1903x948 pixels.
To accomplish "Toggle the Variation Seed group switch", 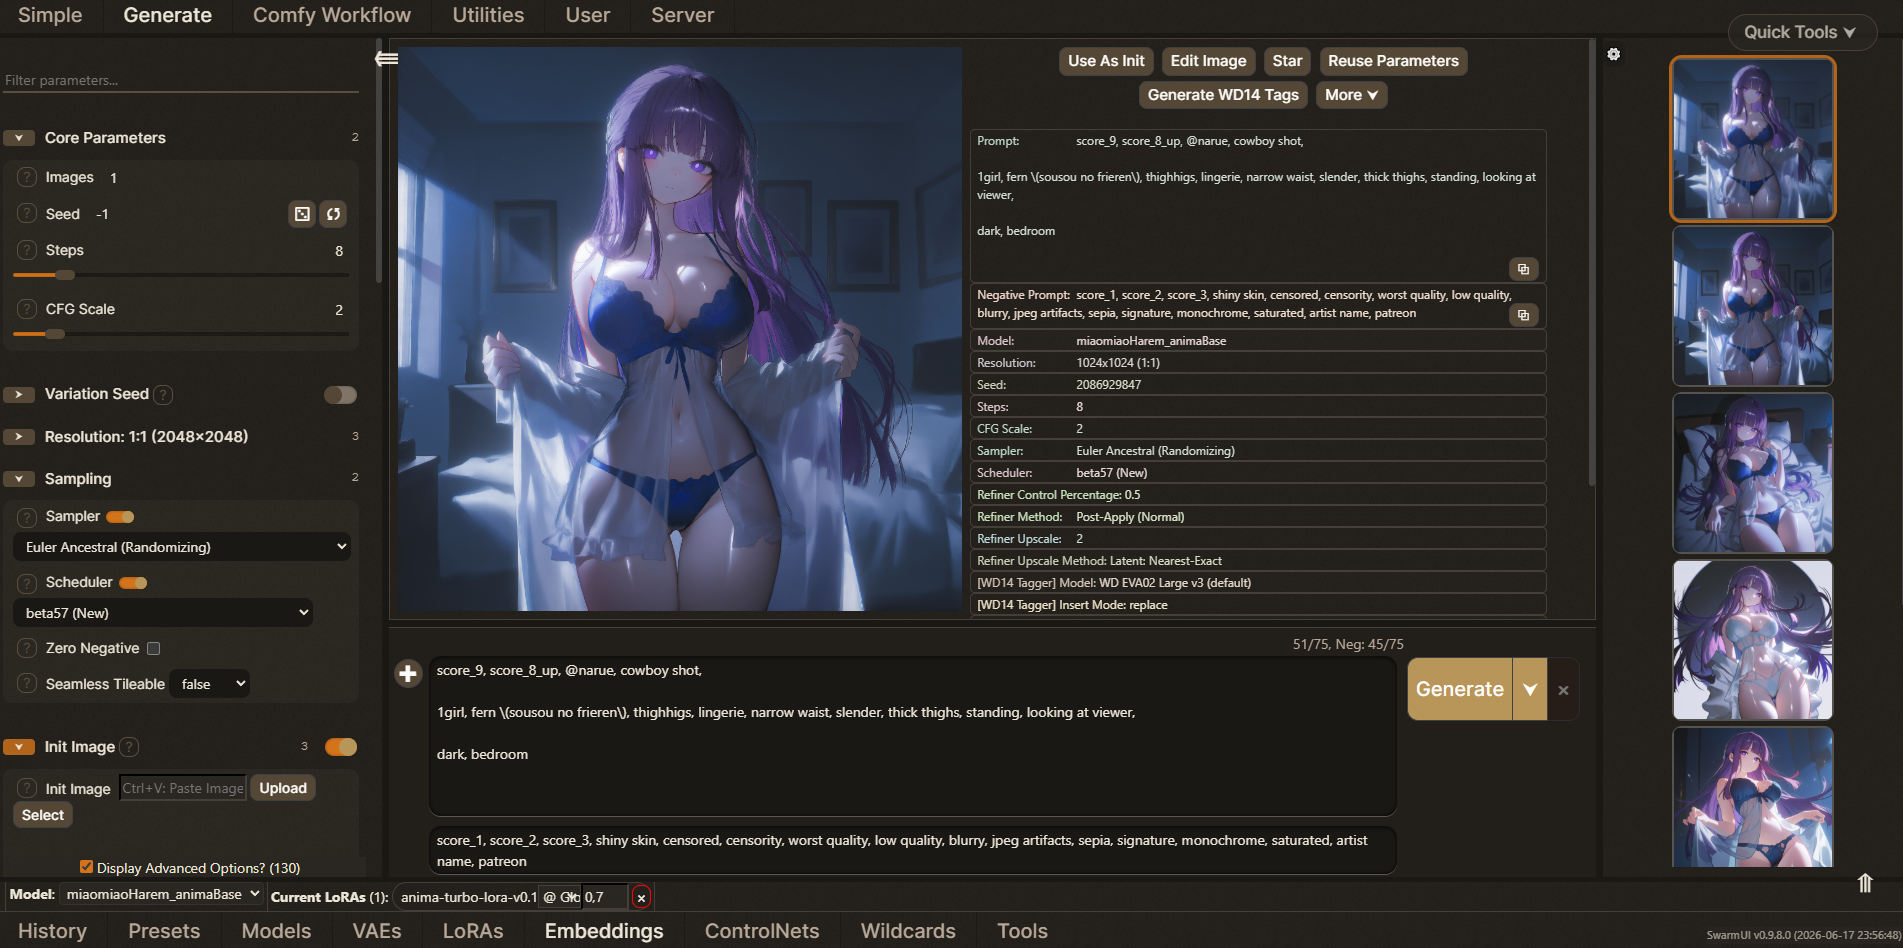I will (340, 395).
